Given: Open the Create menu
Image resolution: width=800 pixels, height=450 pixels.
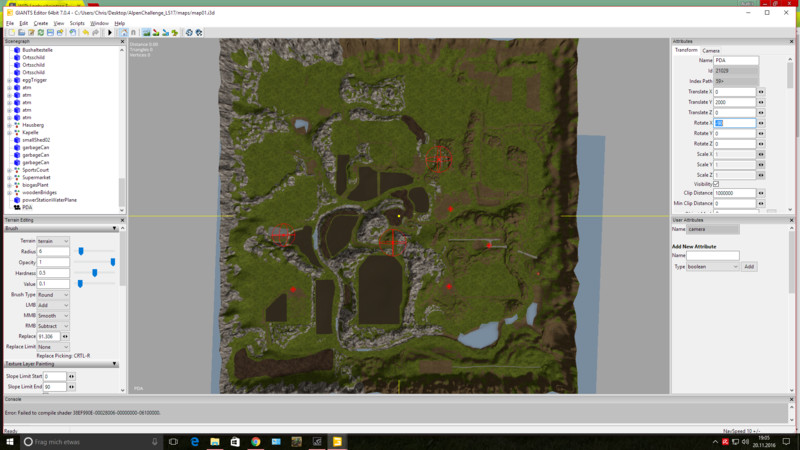Looking at the screenshot, I should point(41,23).
